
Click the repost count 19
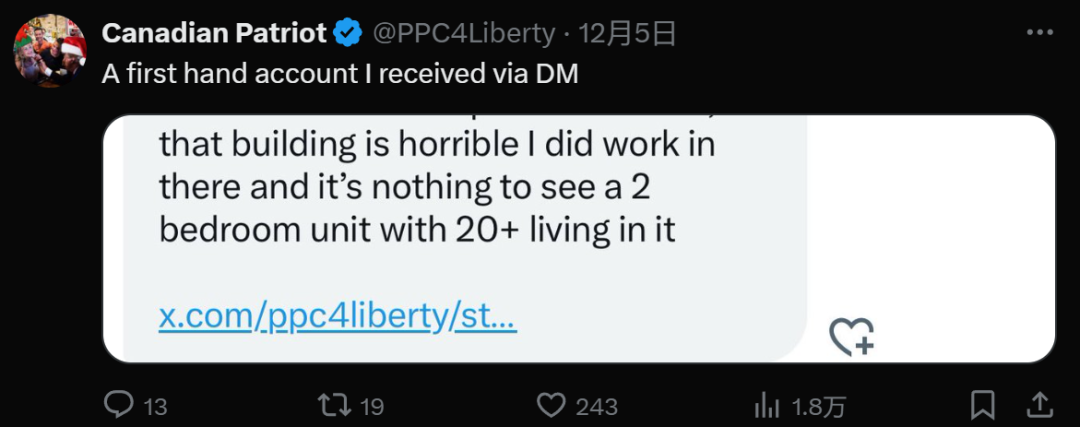(x=372, y=407)
